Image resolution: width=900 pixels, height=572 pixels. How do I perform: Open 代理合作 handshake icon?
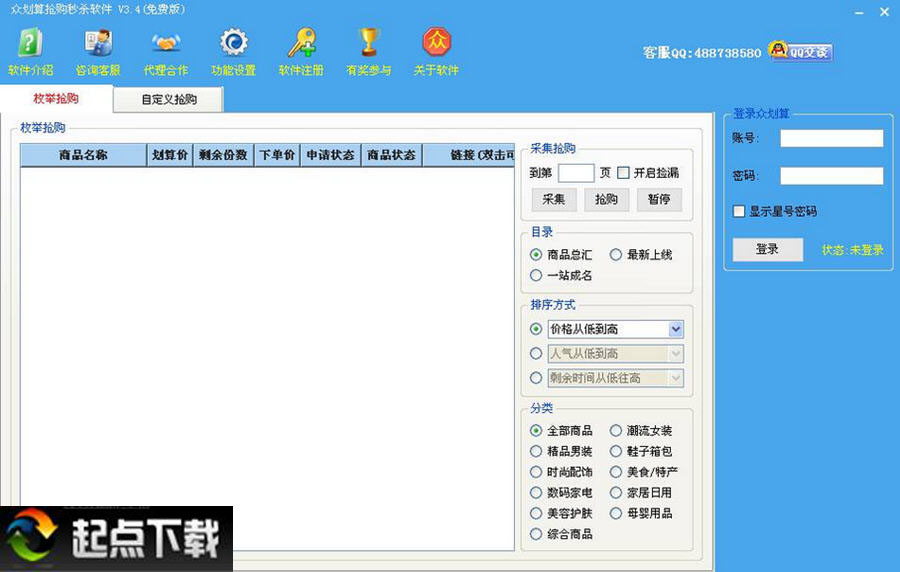tap(166, 43)
